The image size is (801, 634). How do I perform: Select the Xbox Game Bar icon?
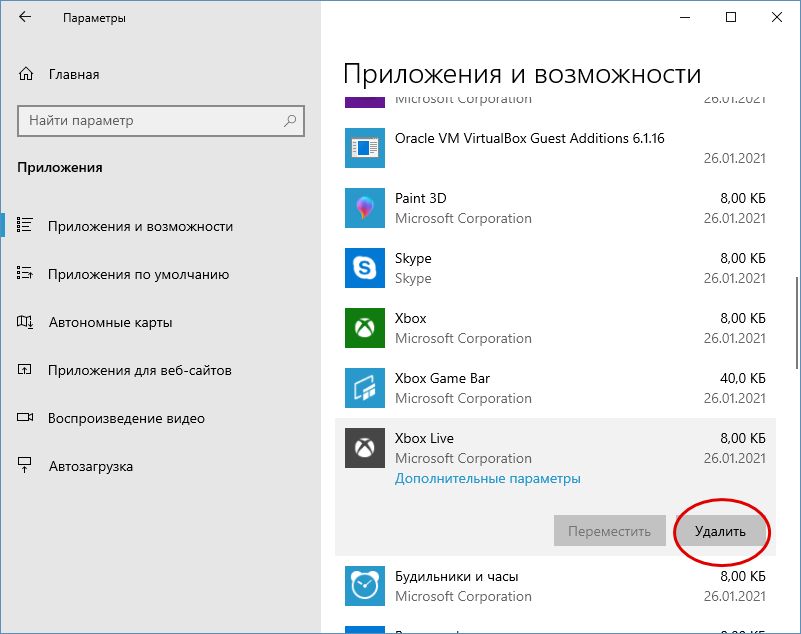364,388
